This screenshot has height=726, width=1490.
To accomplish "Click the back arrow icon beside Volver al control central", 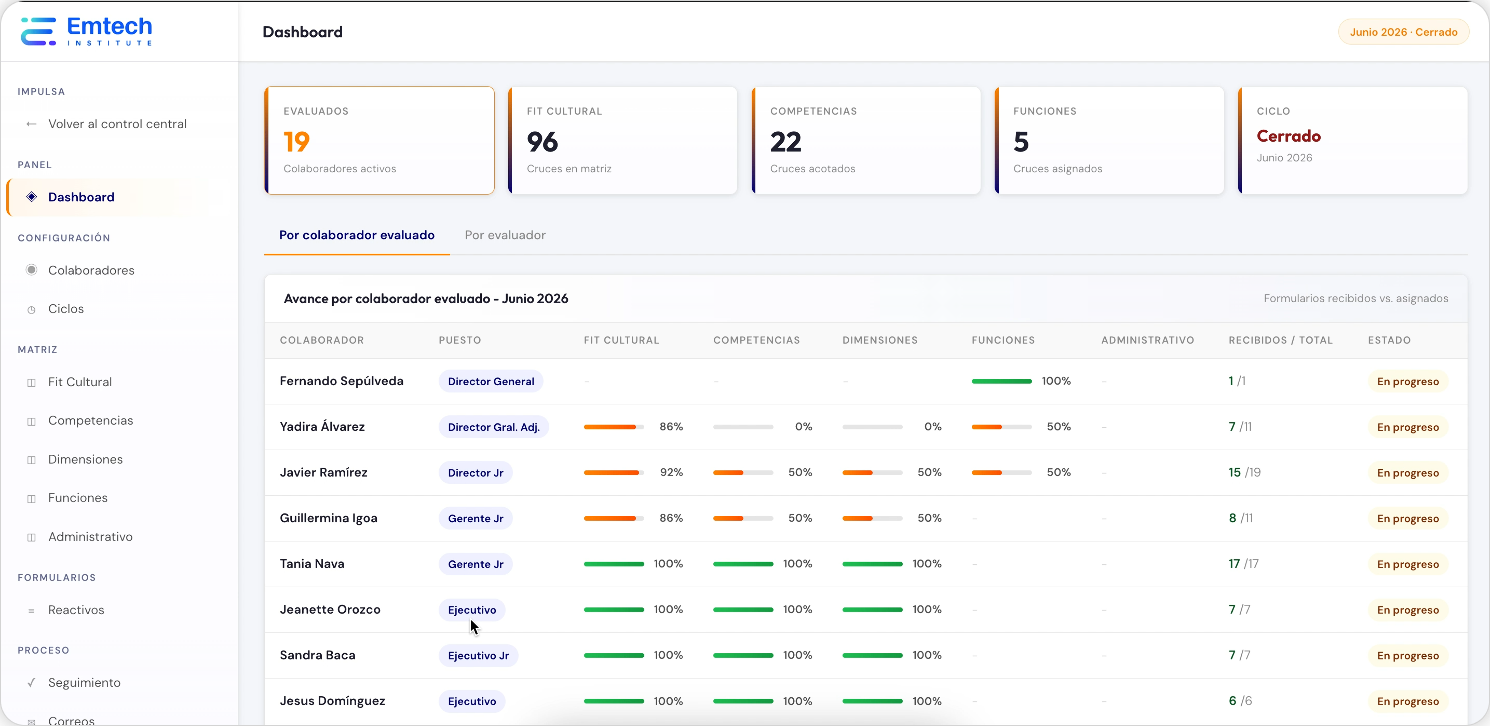I will pos(31,124).
